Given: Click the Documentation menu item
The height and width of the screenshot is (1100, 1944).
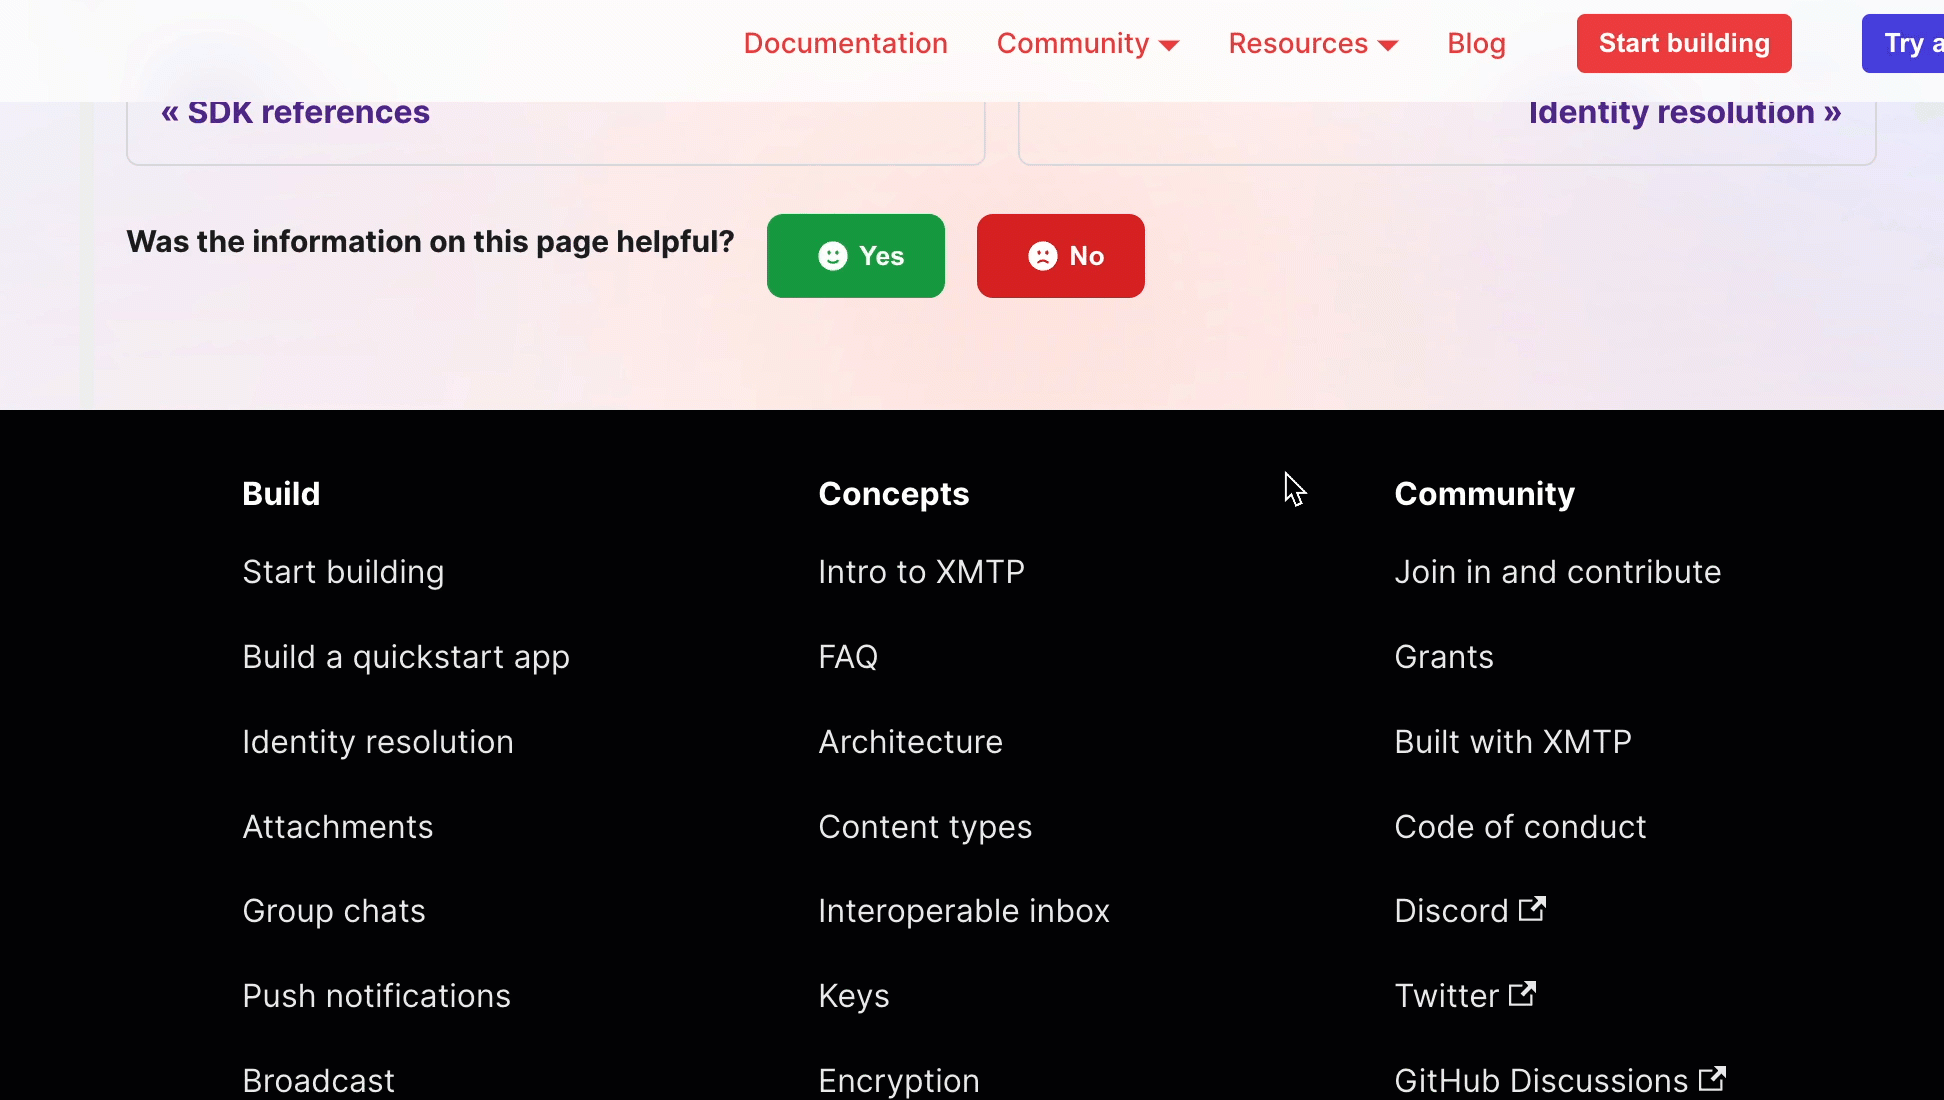Looking at the screenshot, I should pyautogui.click(x=846, y=43).
